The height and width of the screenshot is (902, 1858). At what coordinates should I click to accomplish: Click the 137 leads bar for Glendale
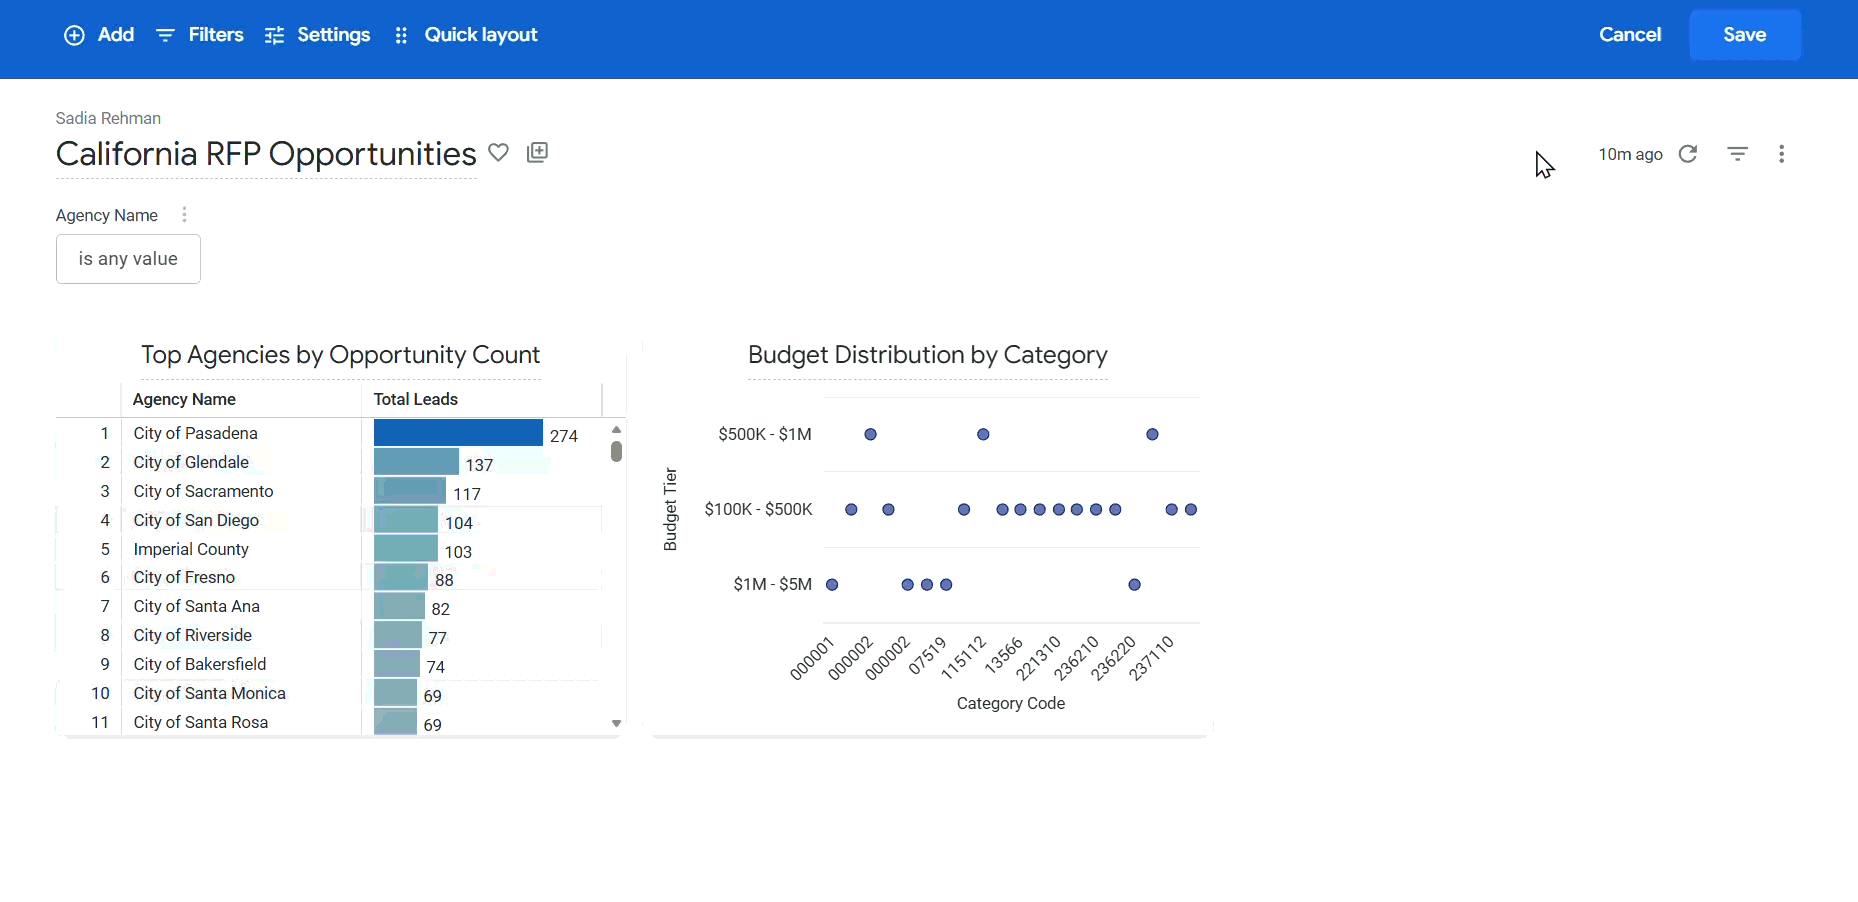click(416, 462)
